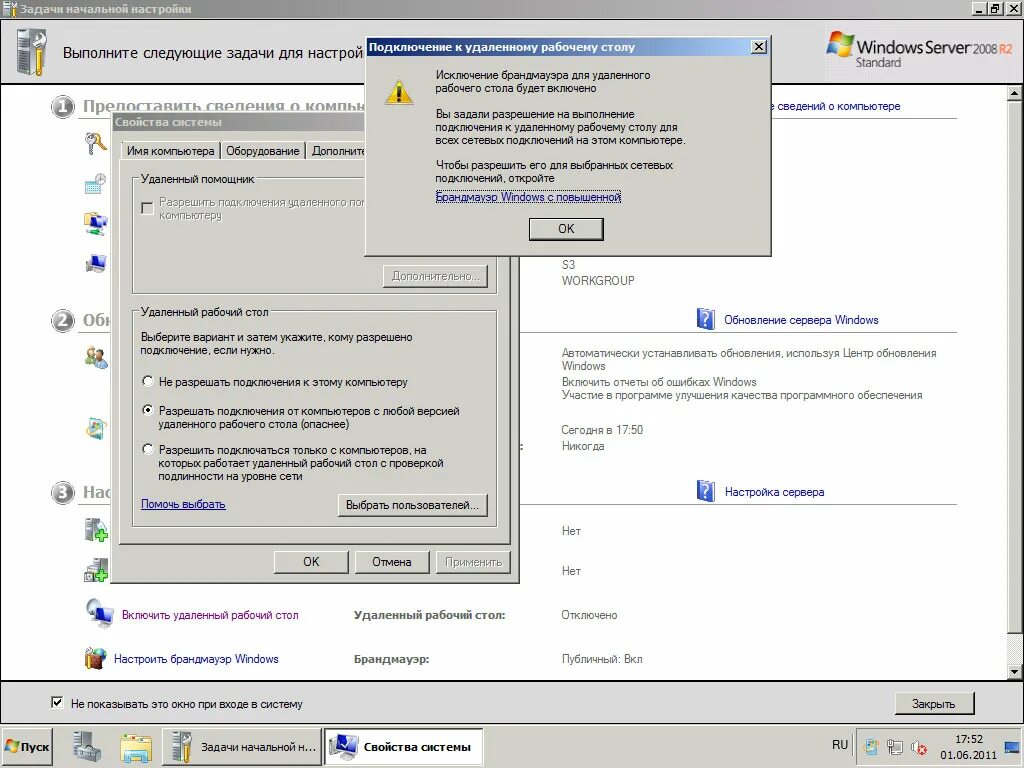Switch to Initial Configuration Tasks taskbar button
Viewport: 1024px width, 768px height.
[242, 746]
